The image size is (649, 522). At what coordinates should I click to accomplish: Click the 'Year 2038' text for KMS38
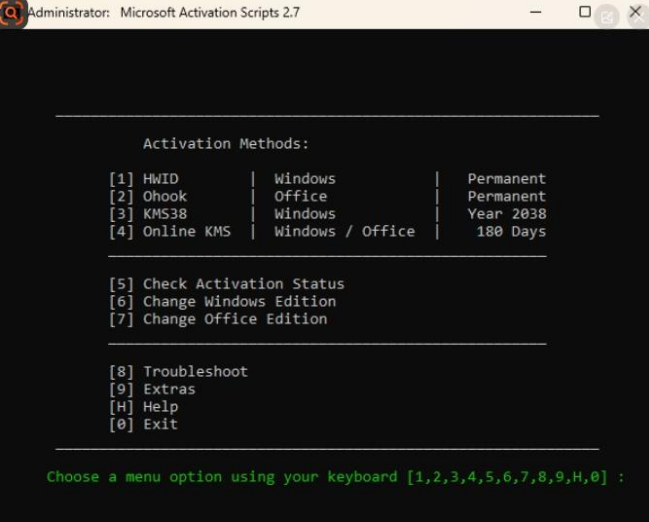point(506,214)
